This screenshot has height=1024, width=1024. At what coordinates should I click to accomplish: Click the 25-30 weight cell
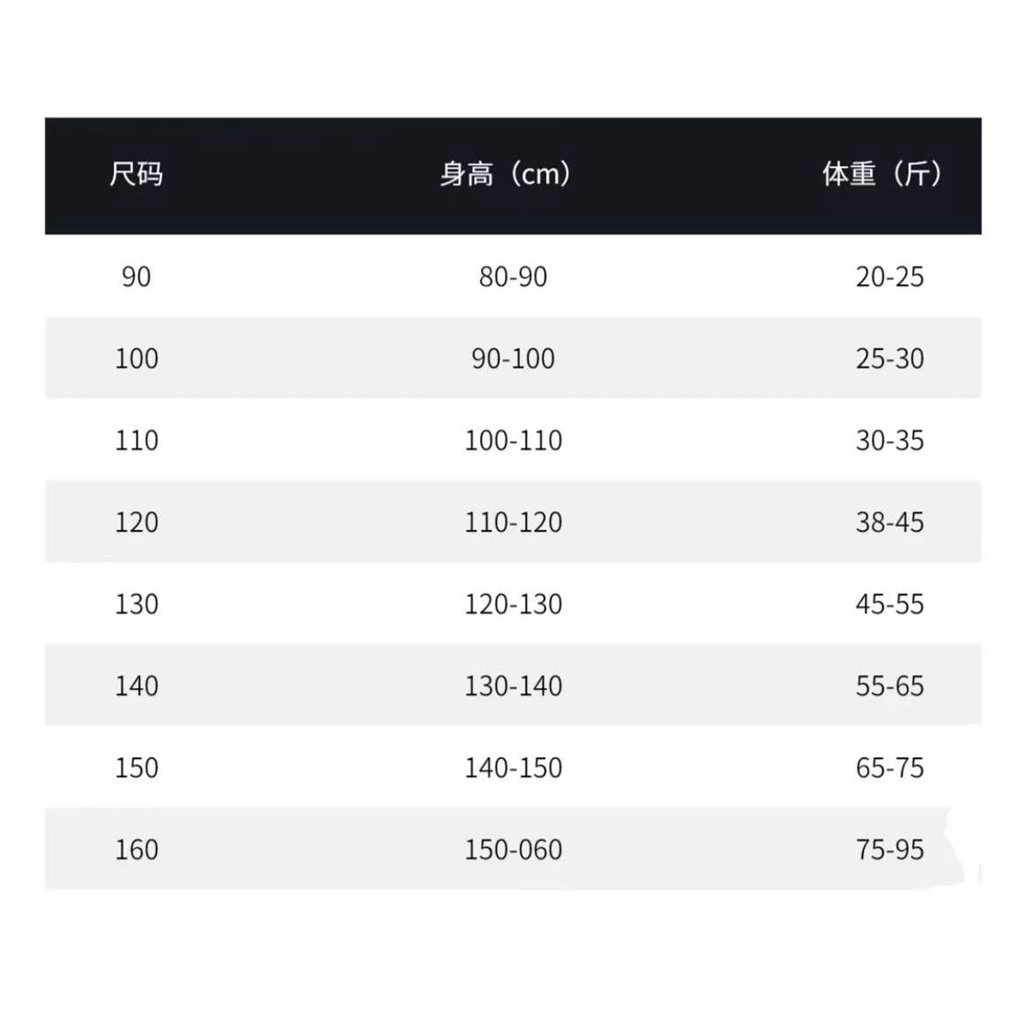(x=890, y=359)
